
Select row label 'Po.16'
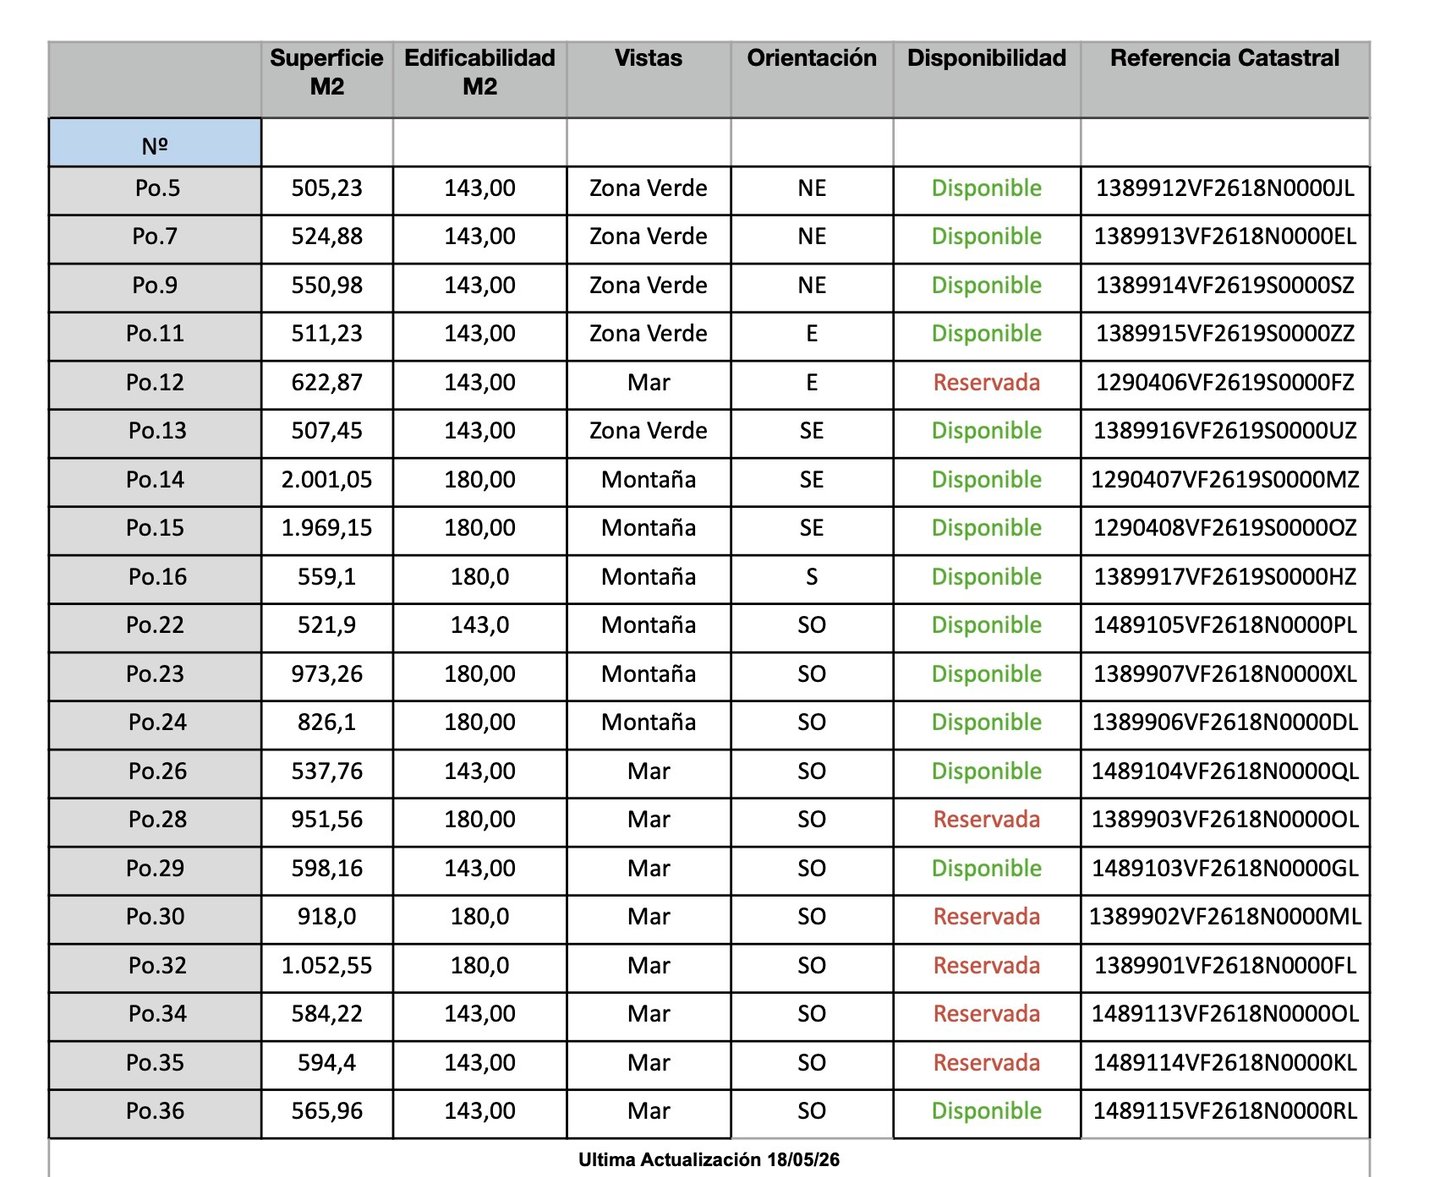pos(158,576)
